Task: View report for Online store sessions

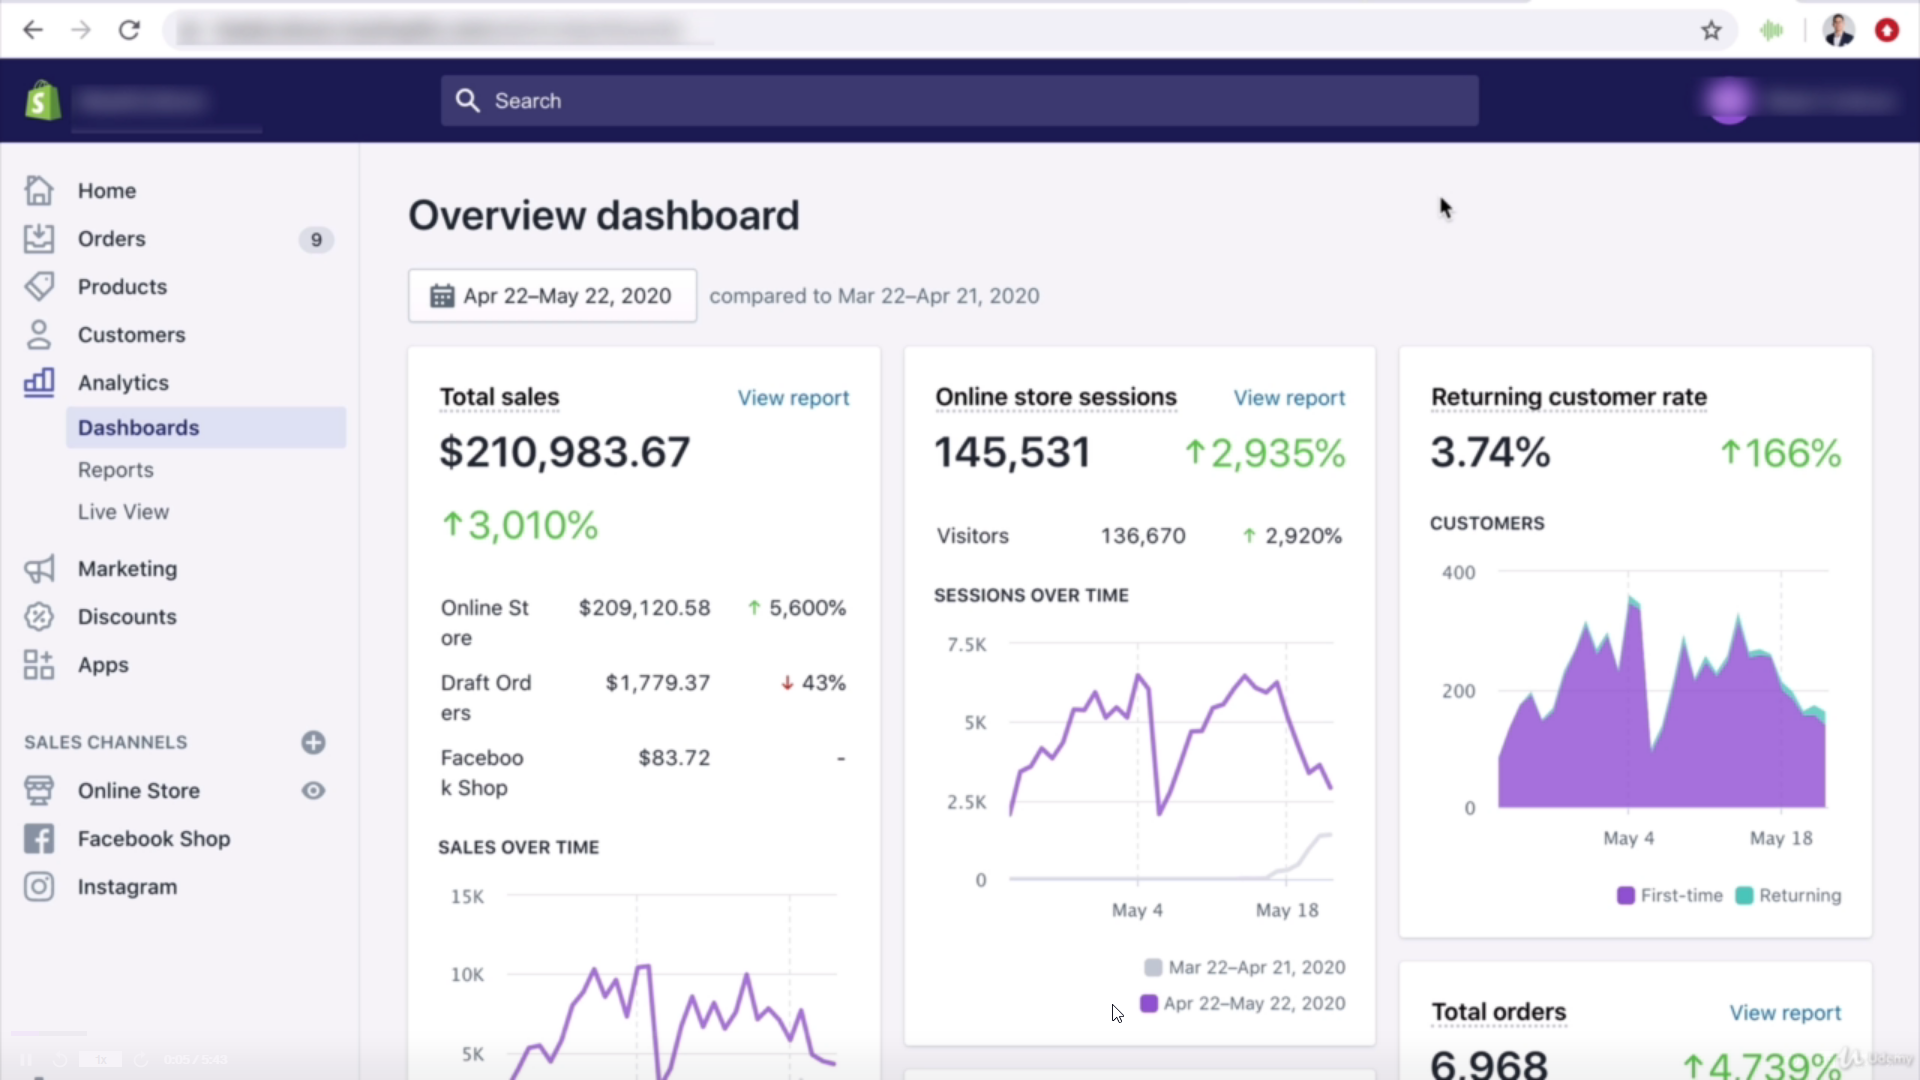Action: point(1289,398)
